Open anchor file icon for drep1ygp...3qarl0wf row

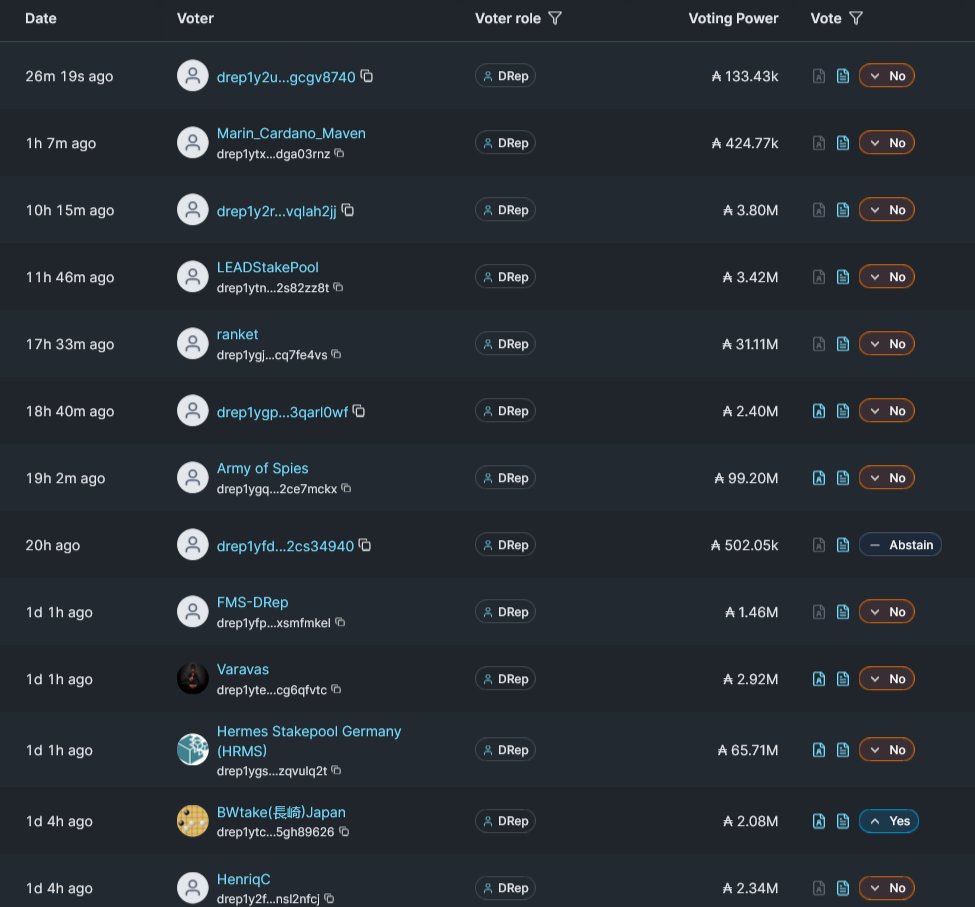(819, 411)
